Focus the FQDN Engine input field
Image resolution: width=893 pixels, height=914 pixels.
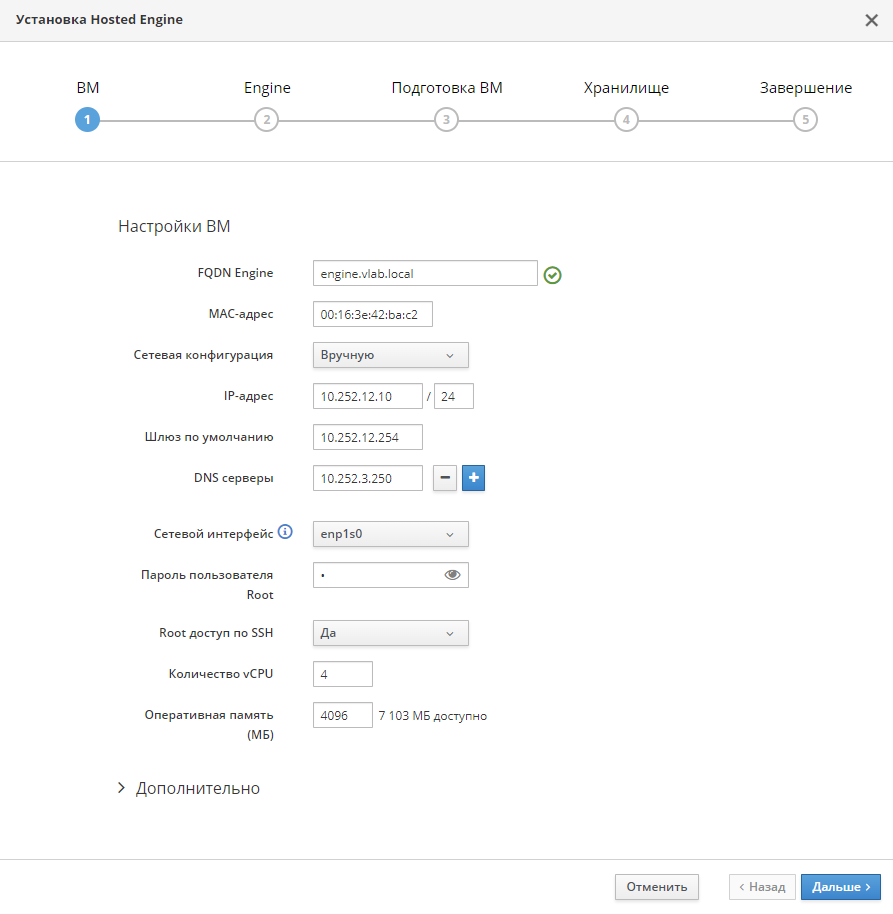click(425, 273)
